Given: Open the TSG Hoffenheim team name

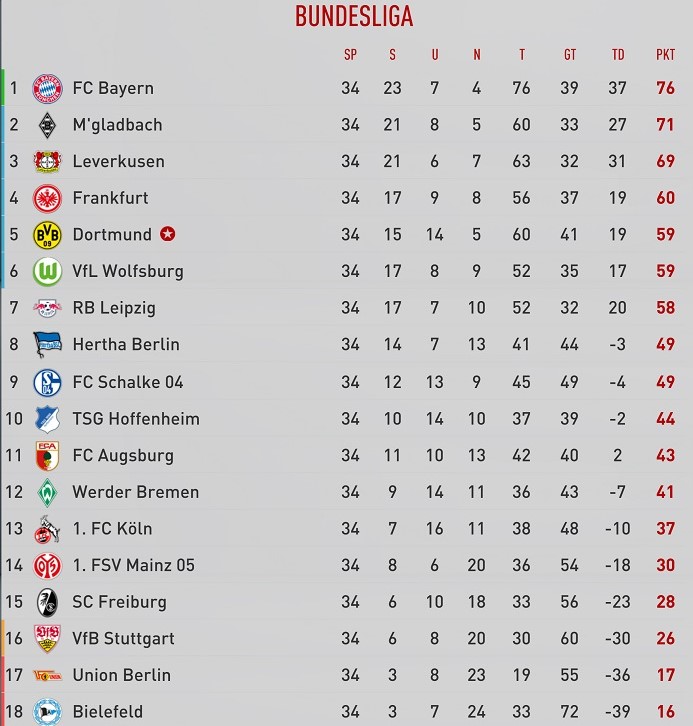Looking at the screenshot, I should [136, 419].
